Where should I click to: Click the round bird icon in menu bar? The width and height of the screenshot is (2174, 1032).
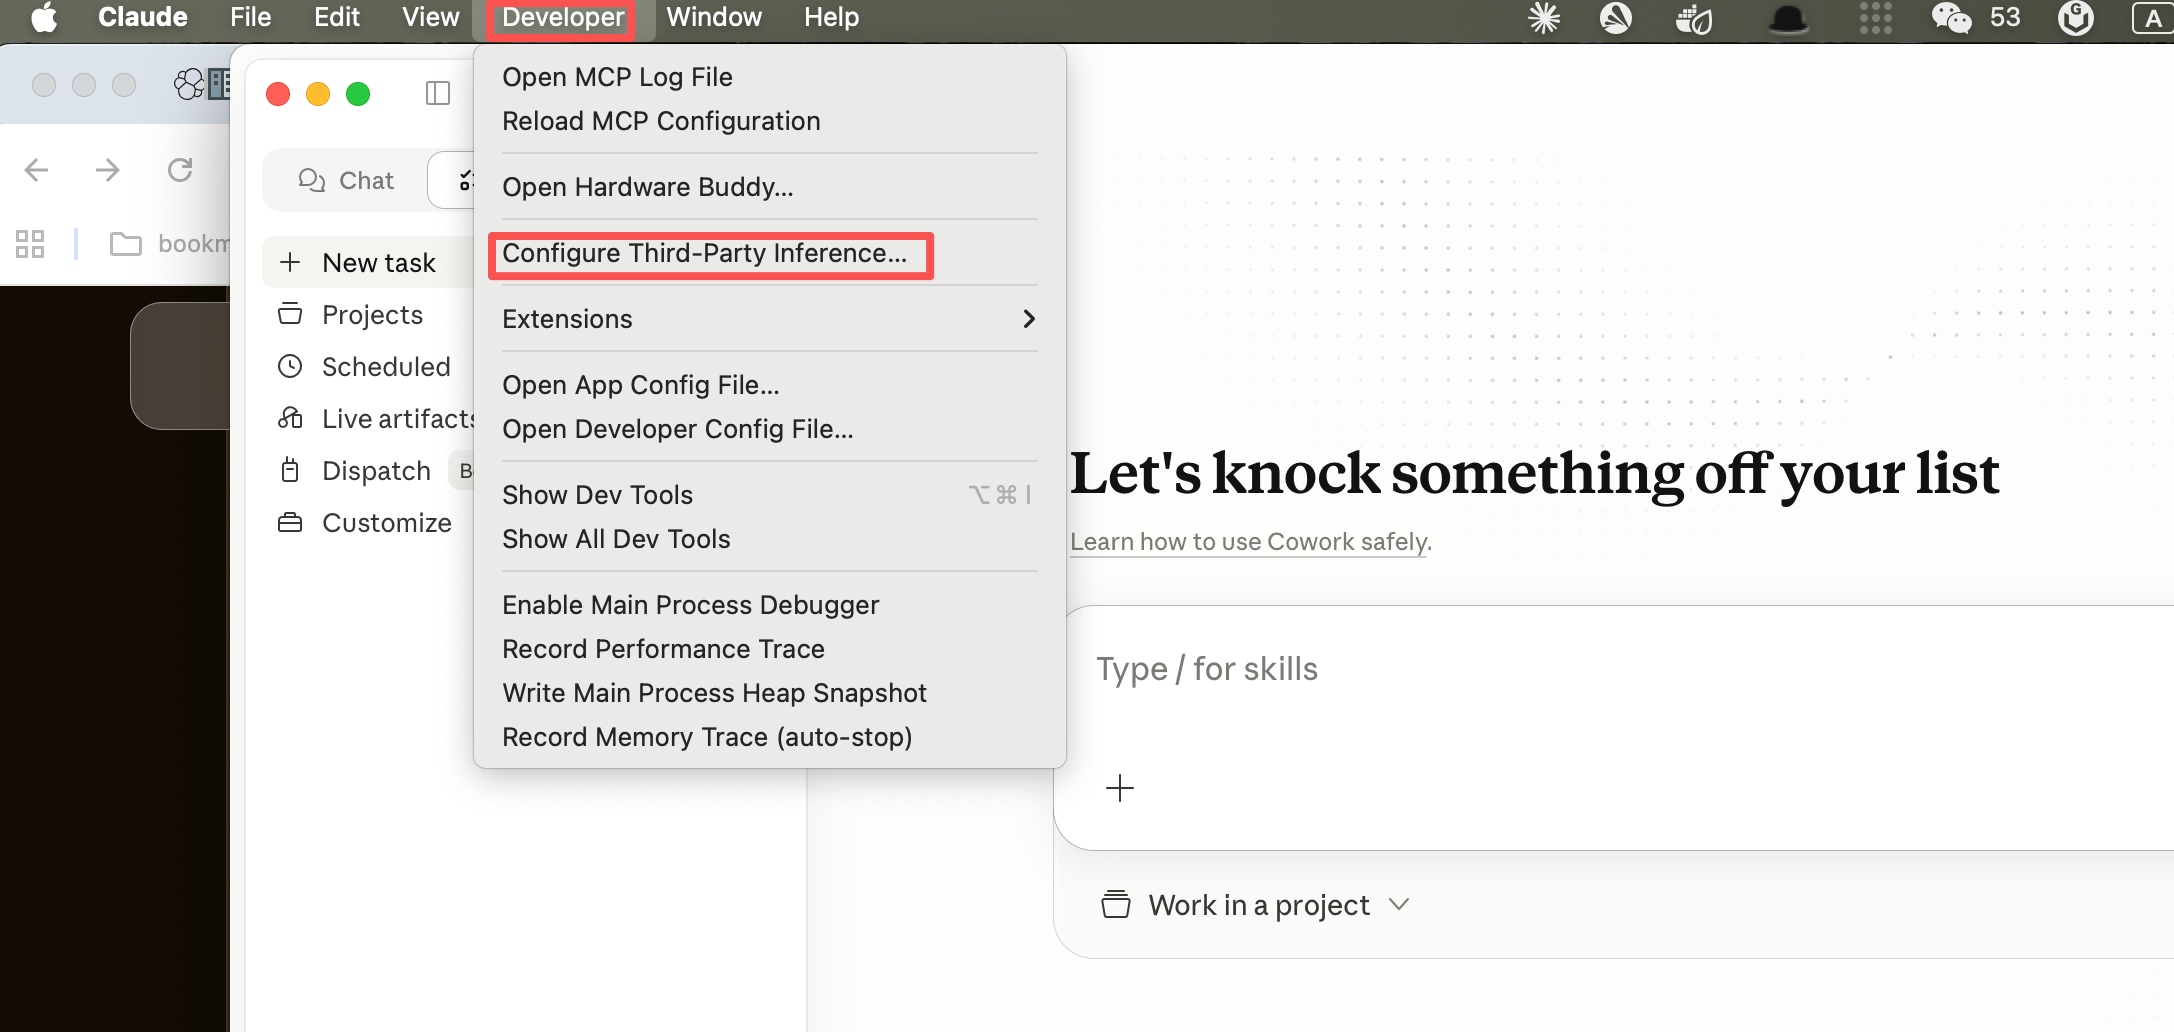pos(1616,18)
